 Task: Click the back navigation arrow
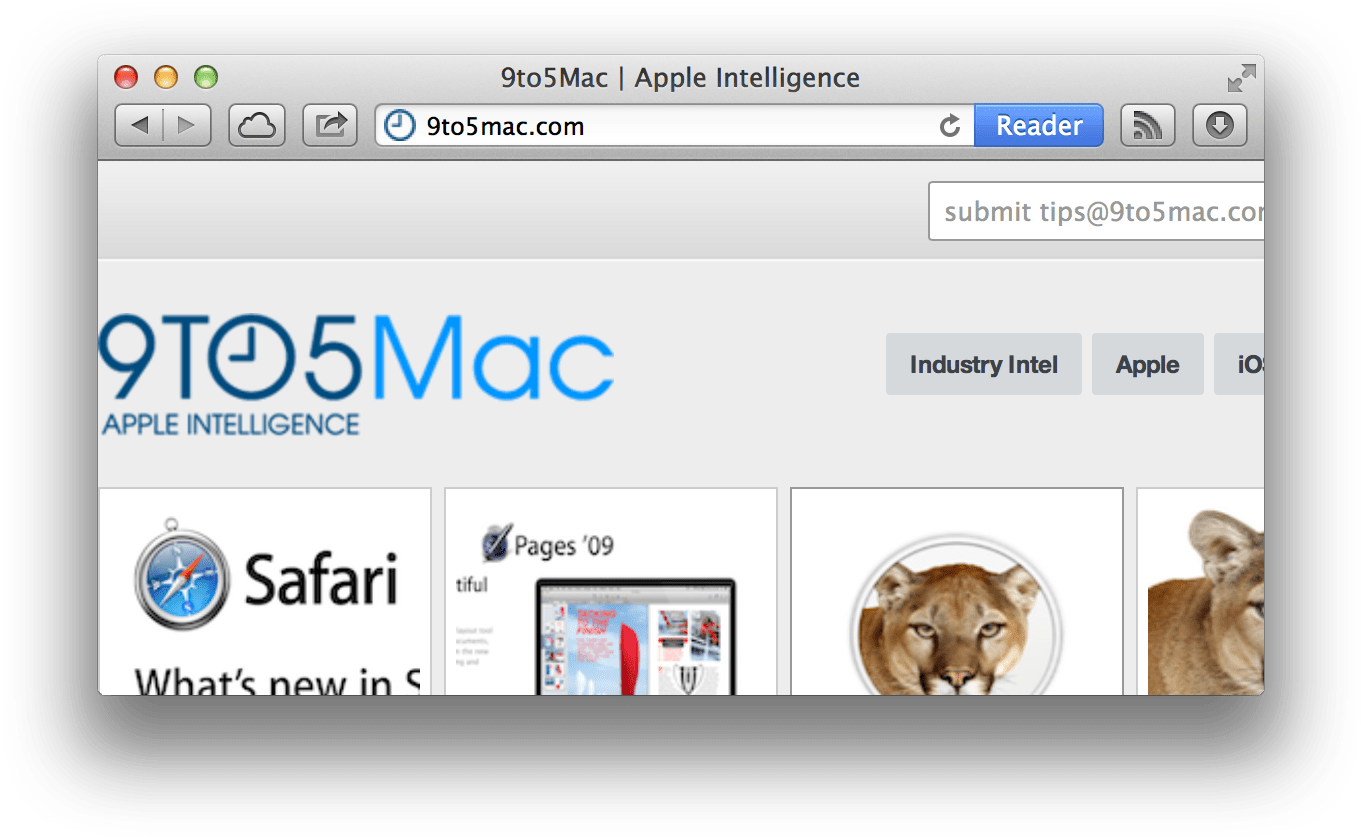[141, 125]
